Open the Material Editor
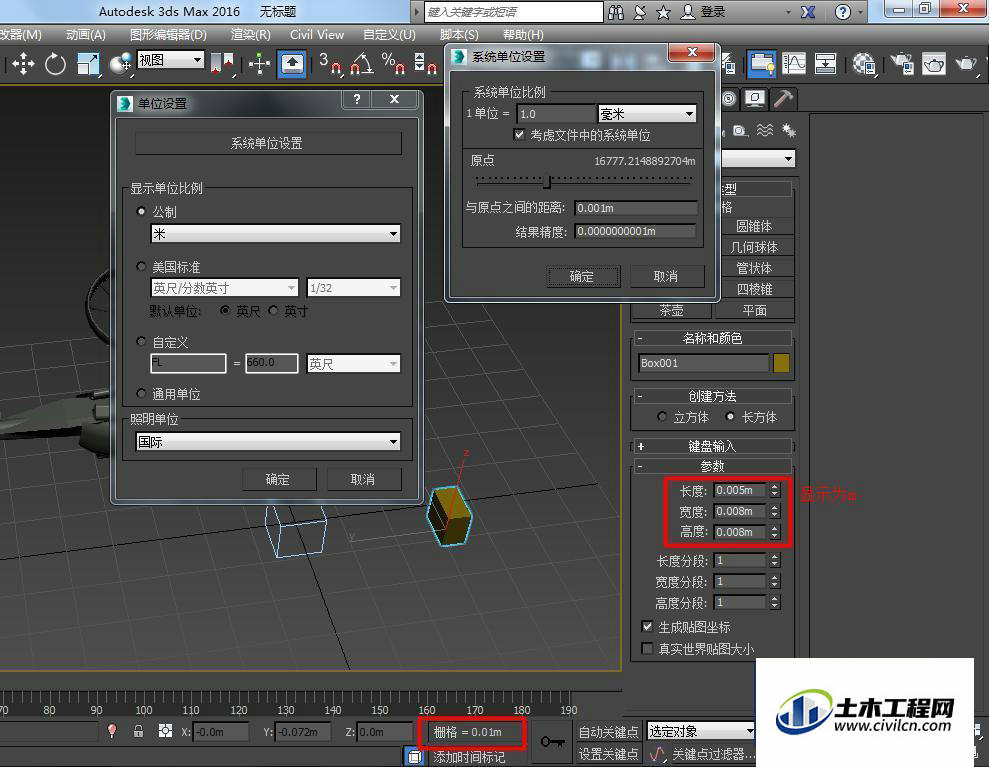 (x=863, y=64)
